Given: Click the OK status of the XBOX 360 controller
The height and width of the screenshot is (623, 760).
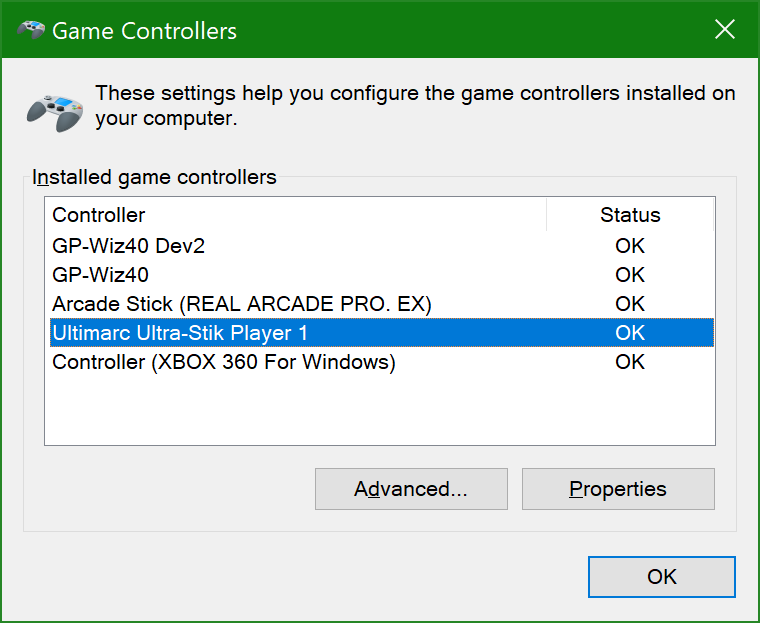Looking at the screenshot, I should click(x=630, y=362).
